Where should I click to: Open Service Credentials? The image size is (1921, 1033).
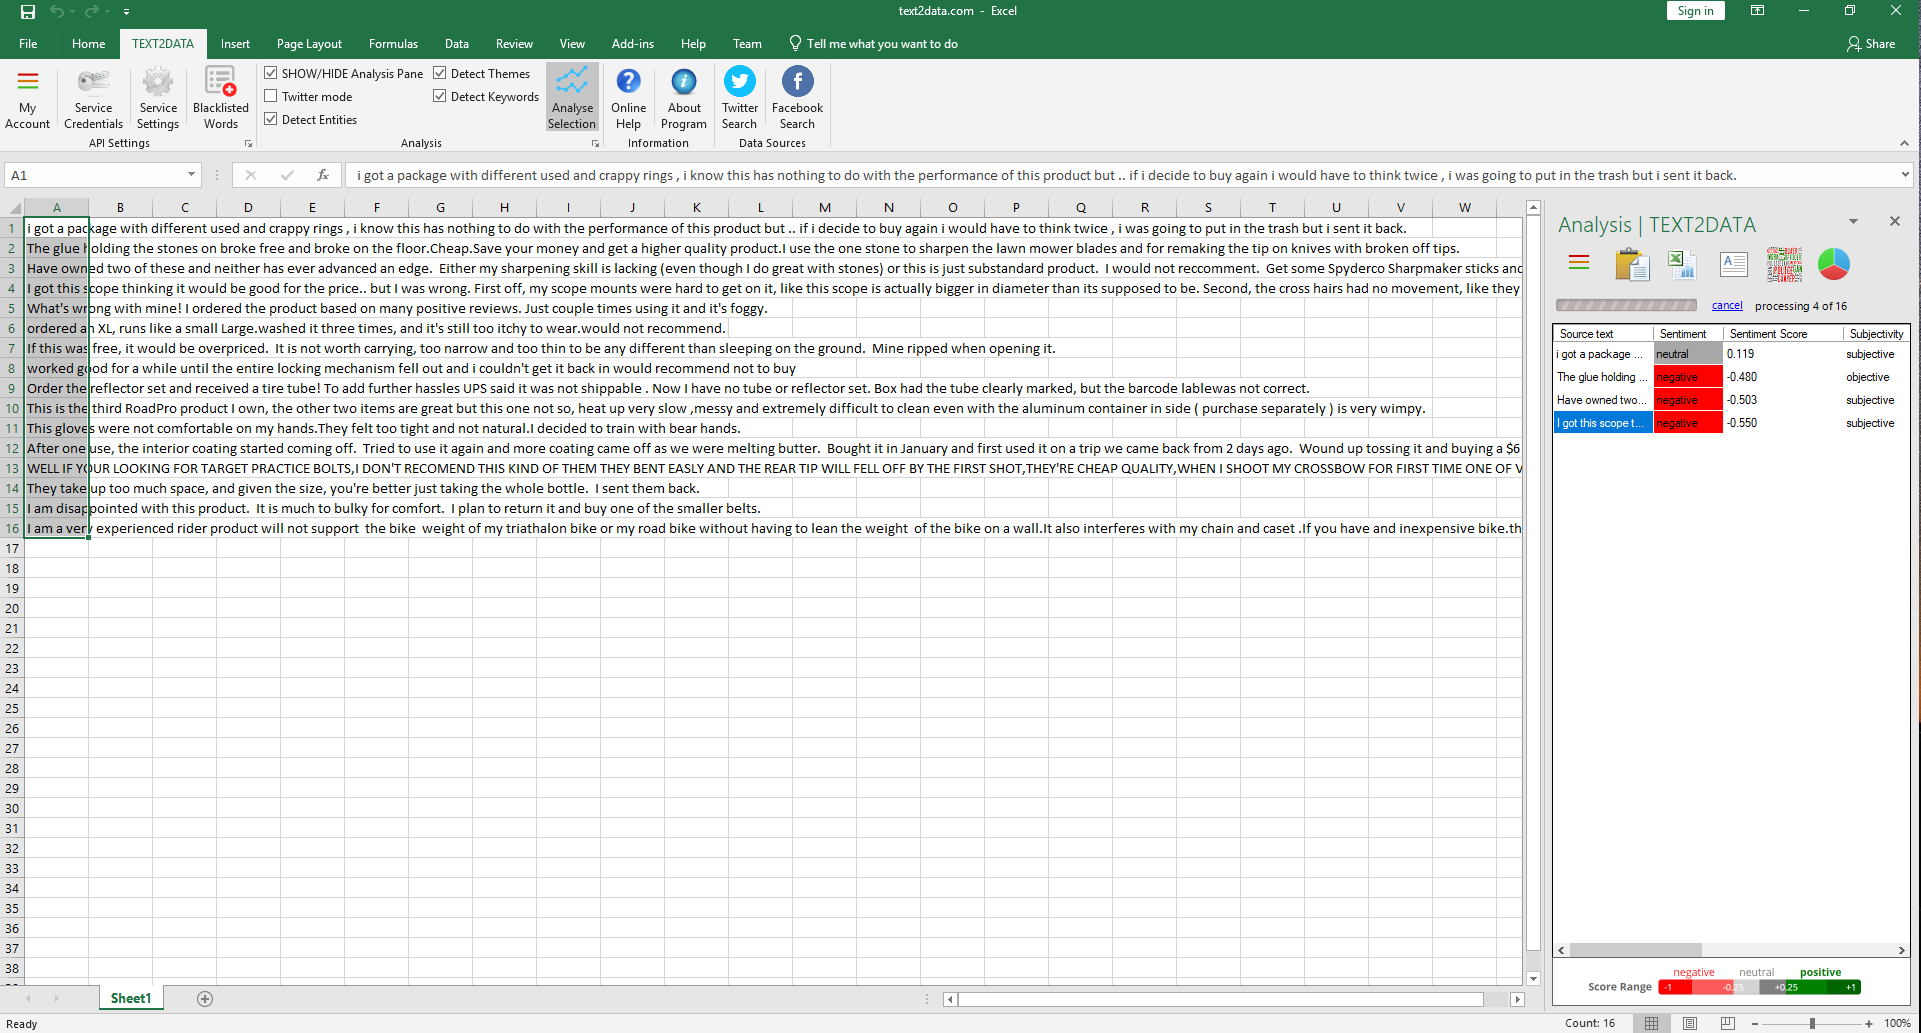[93, 99]
